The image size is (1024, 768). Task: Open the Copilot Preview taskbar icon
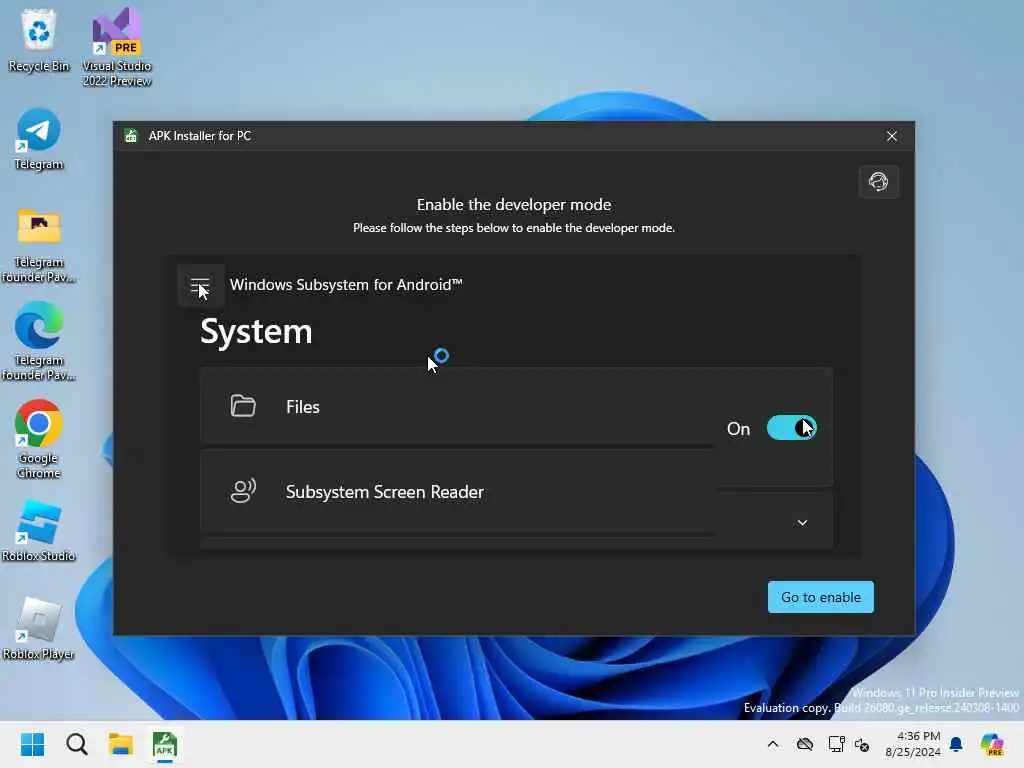pos(992,744)
